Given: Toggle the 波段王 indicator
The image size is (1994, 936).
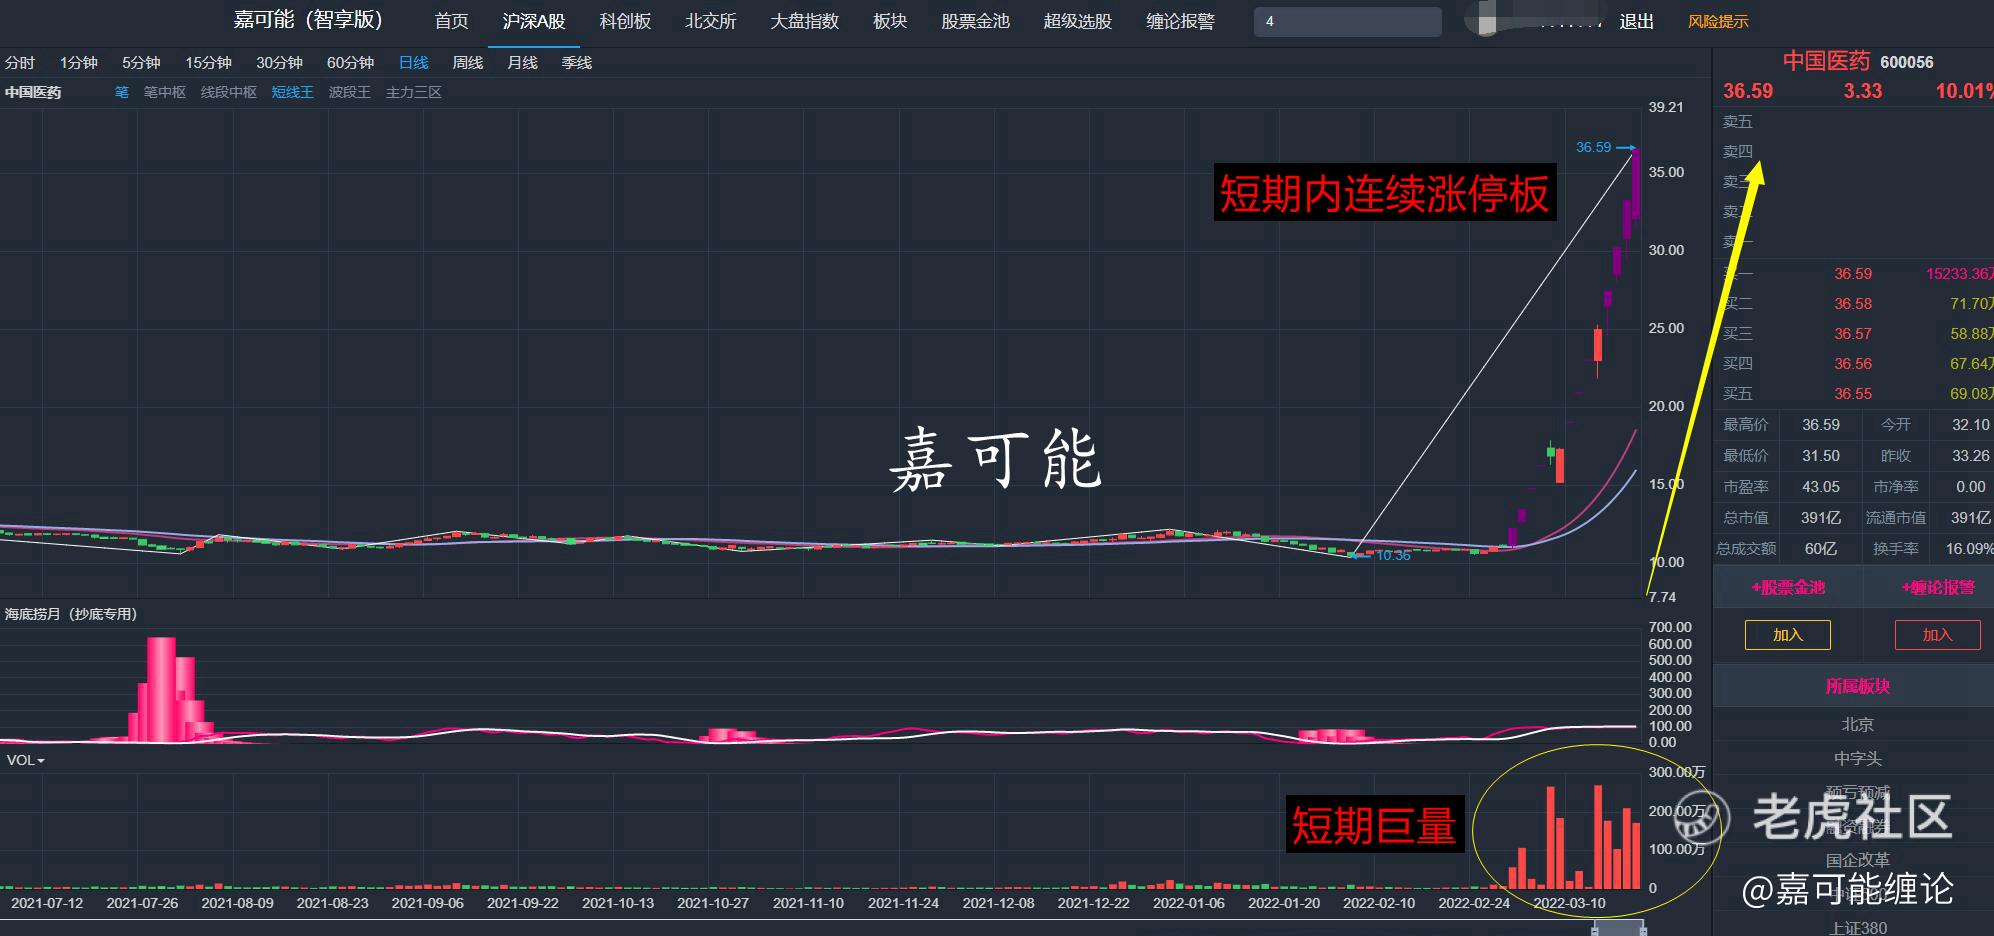Looking at the screenshot, I should coord(350,92).
